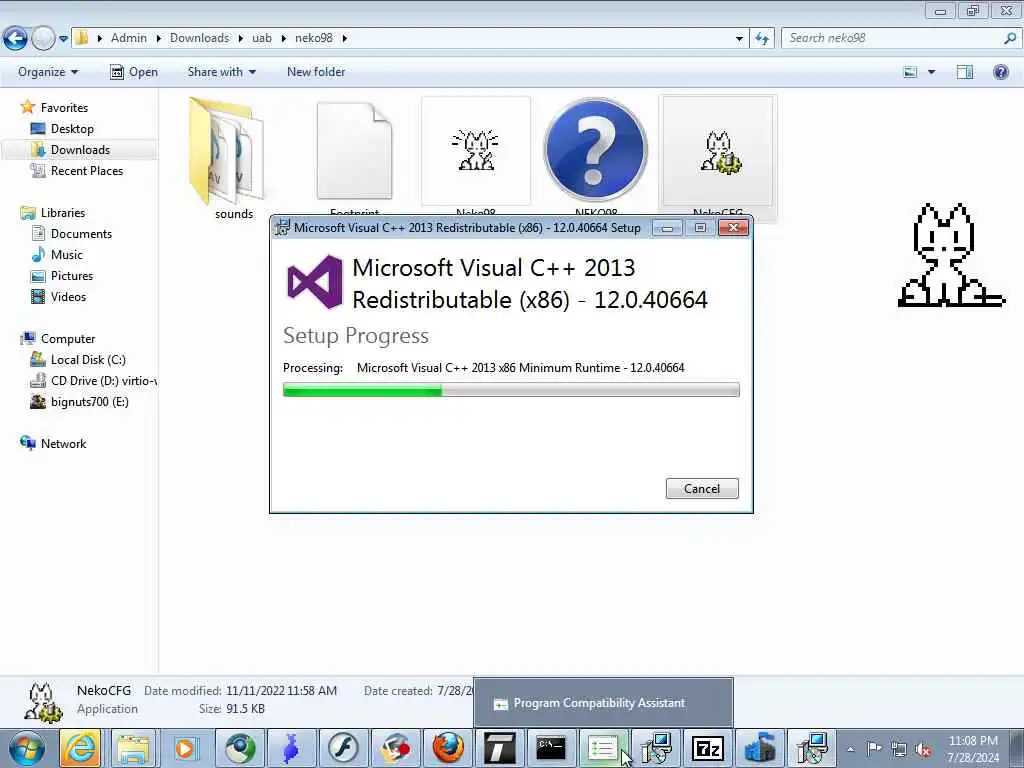The height and width of the screenshot is (768, 1024).
Task: Click the setup progress bar
Action: click(511, 390)
